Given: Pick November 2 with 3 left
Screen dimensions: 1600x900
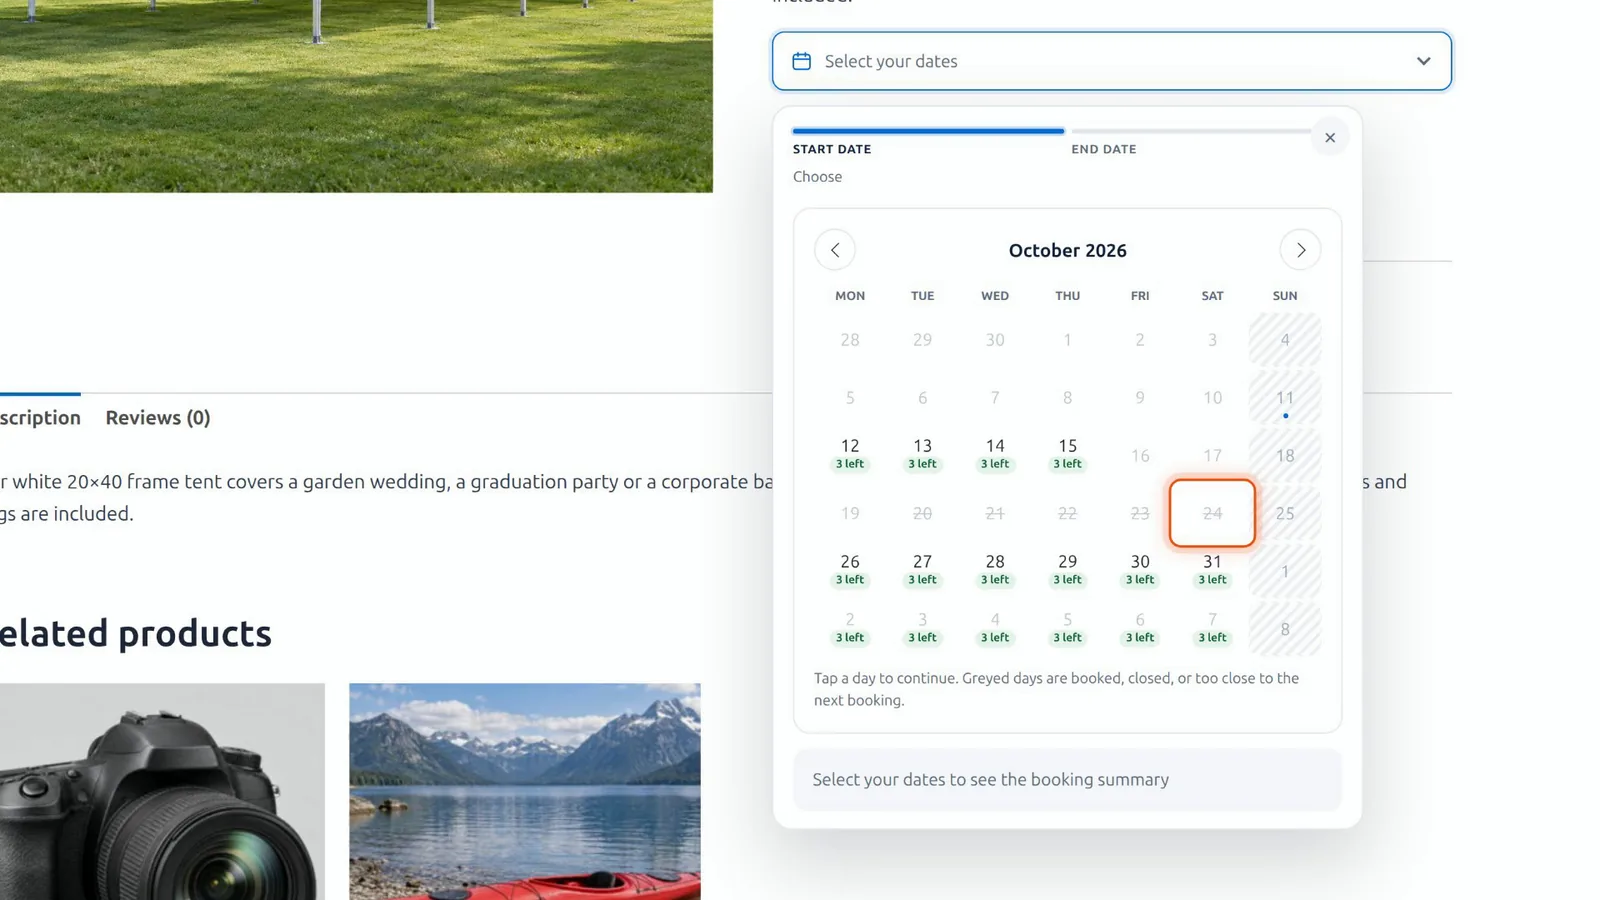Looking at the screenshot, I should (850, 628).
